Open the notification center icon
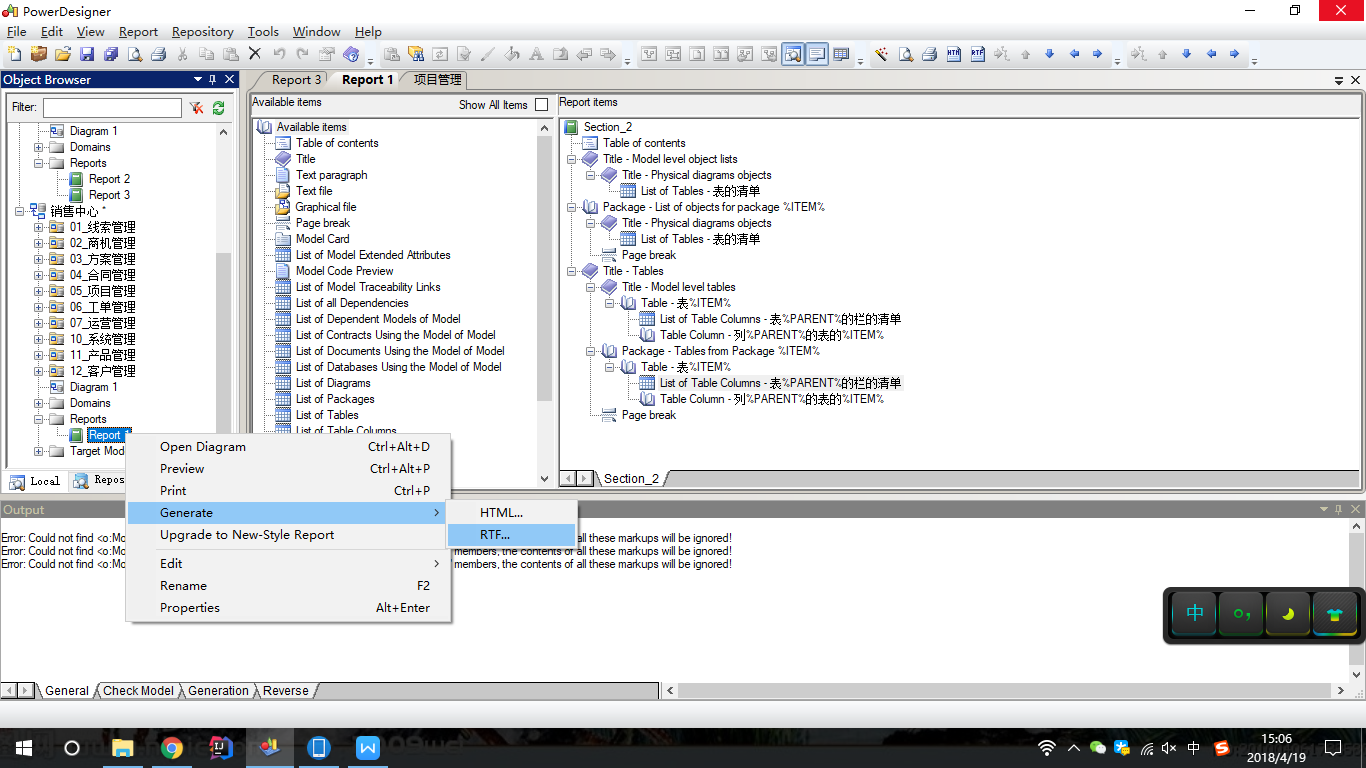The width and height of the screenshot is (1366, 768). (1333, 747)
